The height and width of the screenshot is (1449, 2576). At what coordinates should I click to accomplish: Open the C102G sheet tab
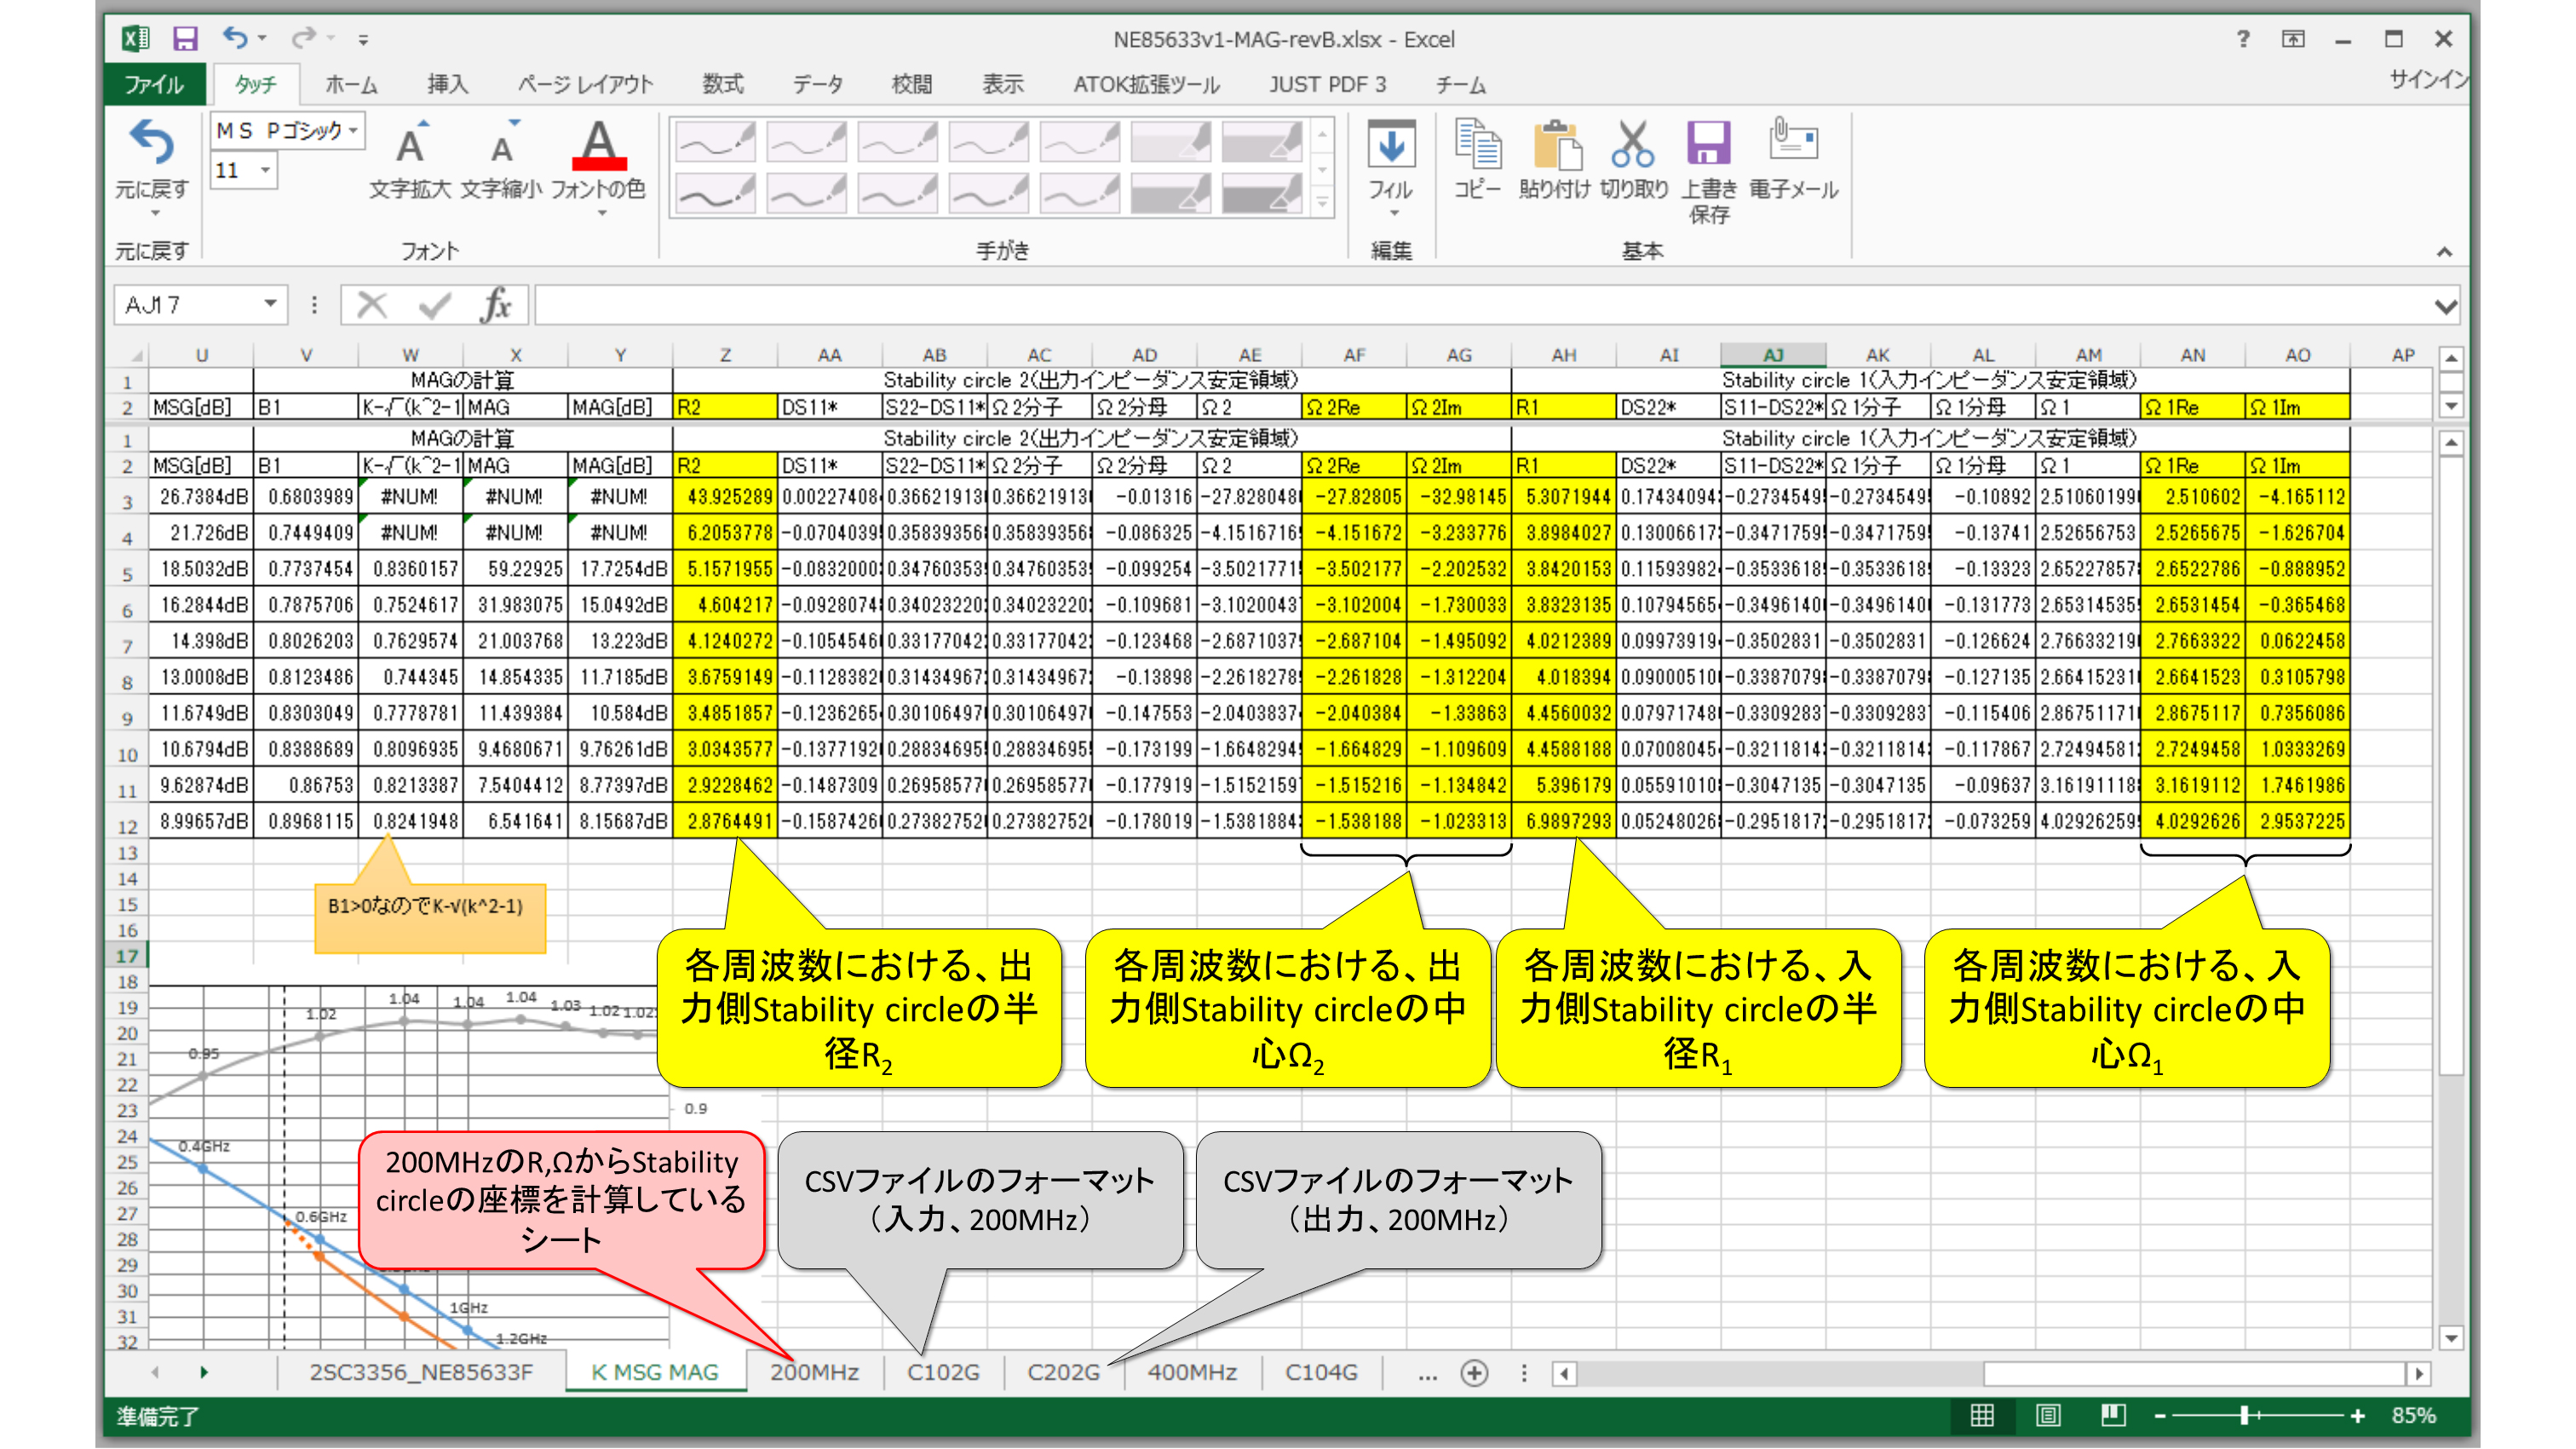click(x=943, y=1373)
